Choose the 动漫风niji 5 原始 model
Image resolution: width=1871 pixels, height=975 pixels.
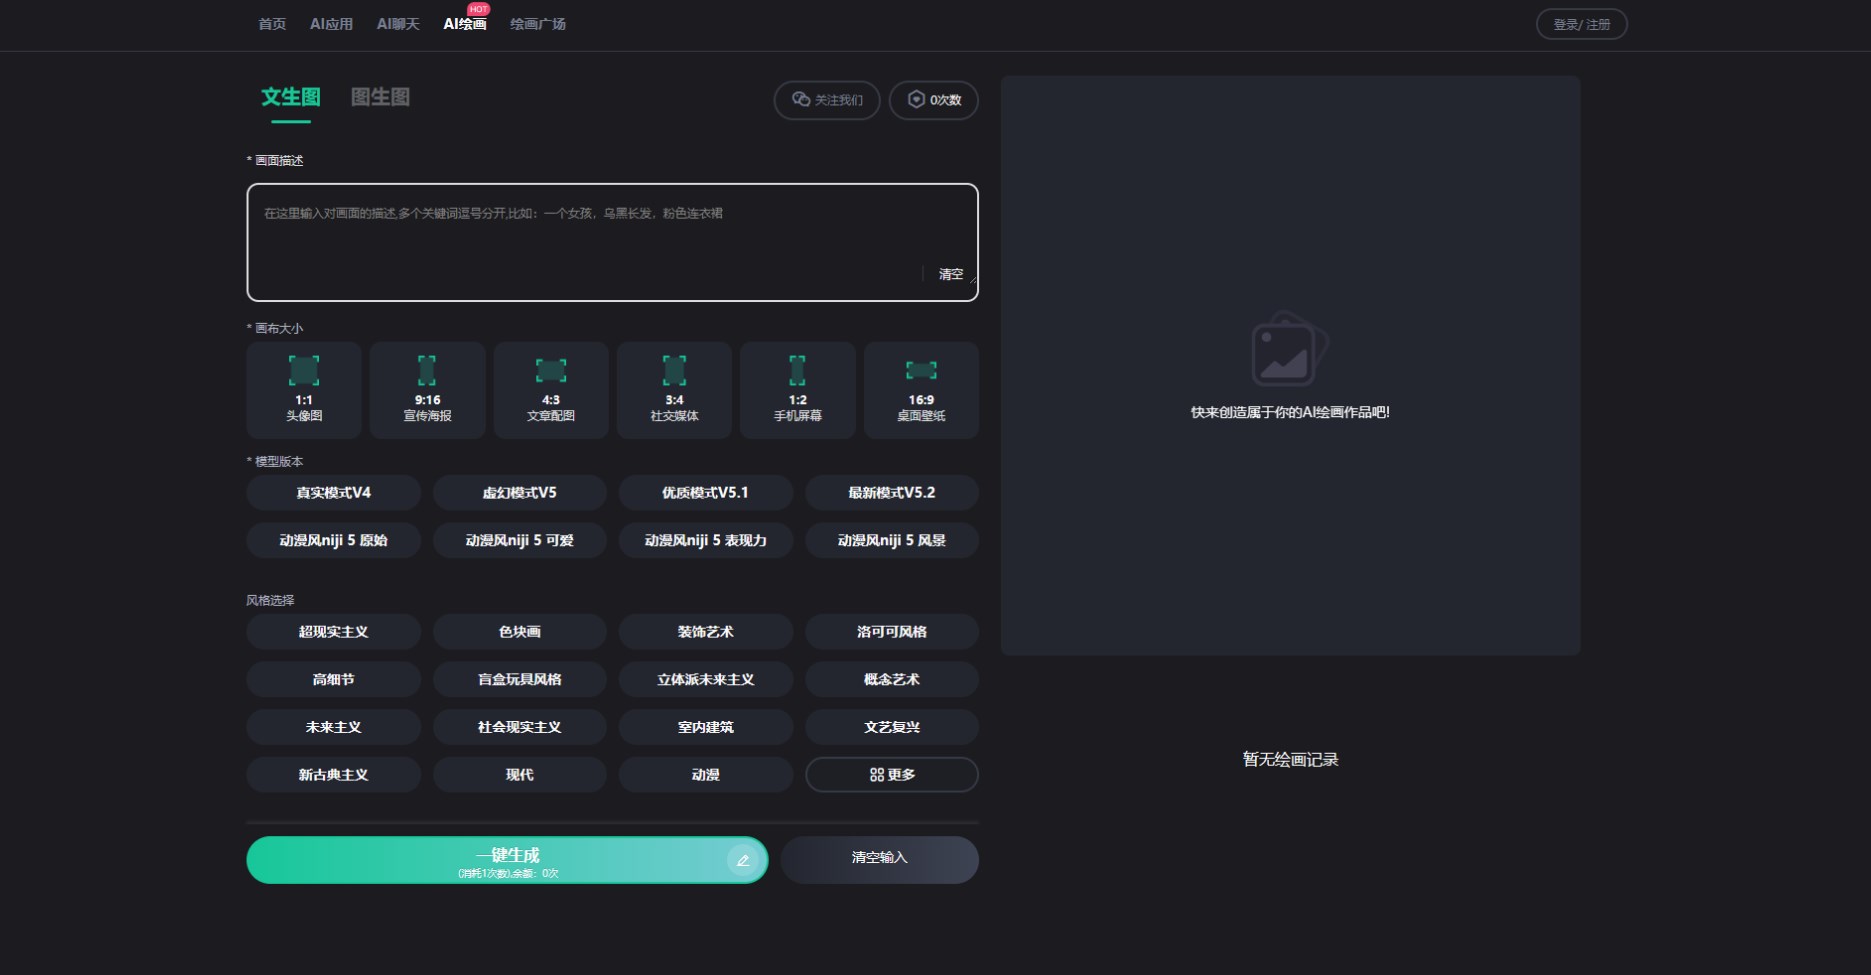click(x=333, y=540)
